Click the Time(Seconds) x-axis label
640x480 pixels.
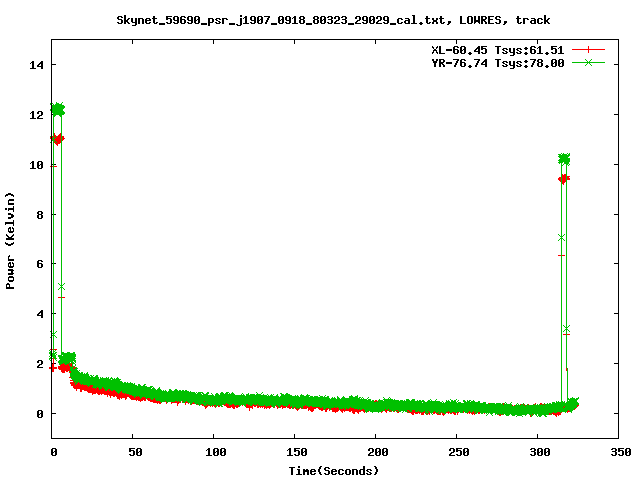click(334, 471)
